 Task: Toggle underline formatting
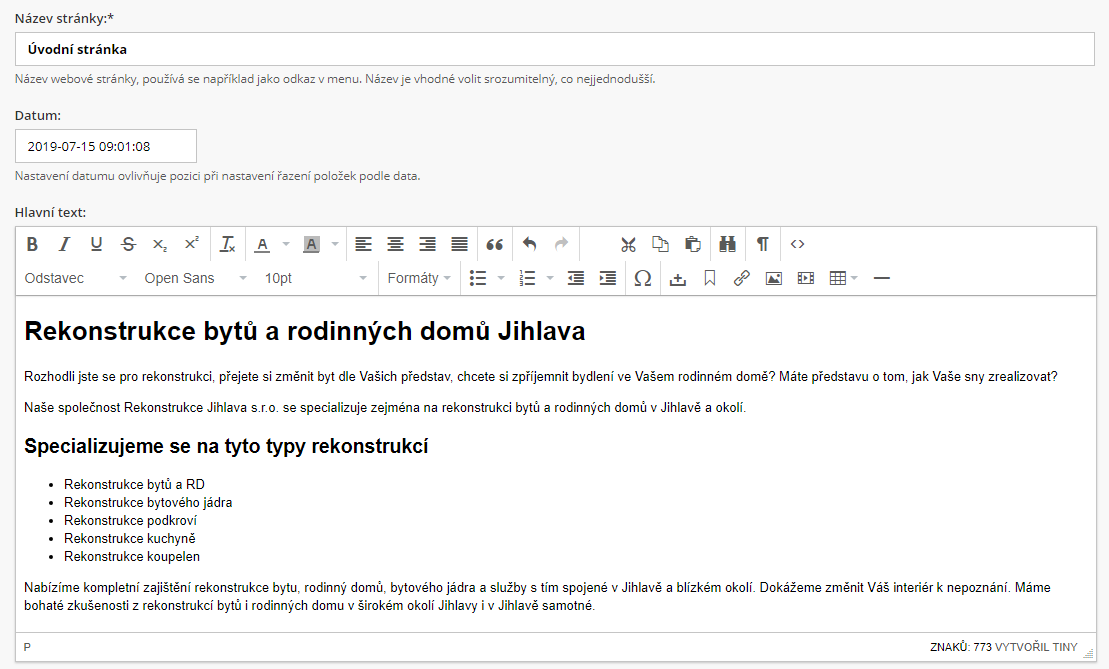click(x=96, y=244)
